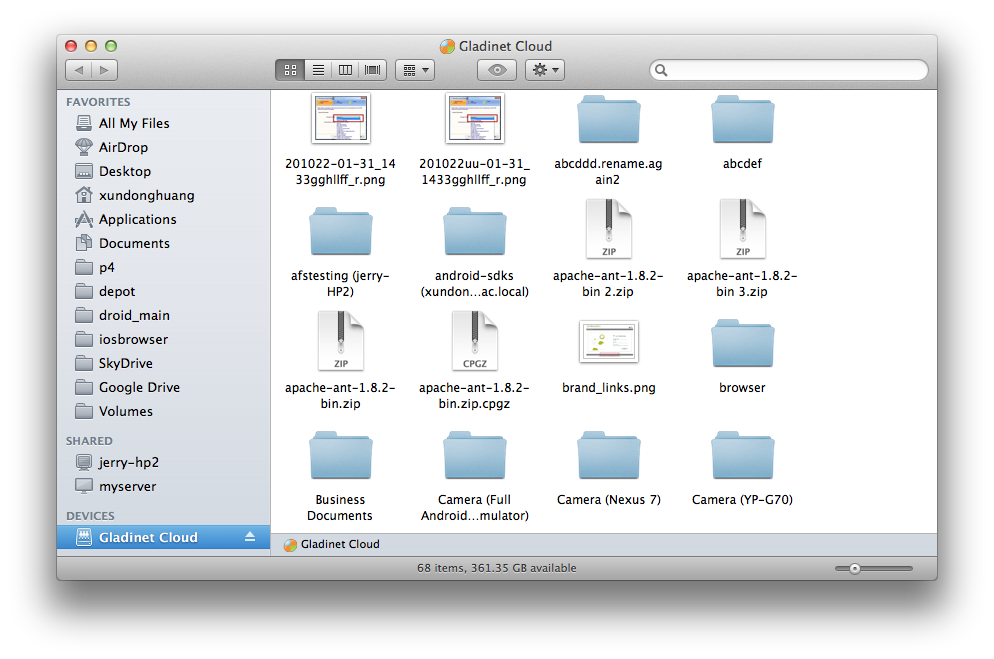Switch to list view mode
994x659 pixels.
pyautogui.click(x=318, y=70)
